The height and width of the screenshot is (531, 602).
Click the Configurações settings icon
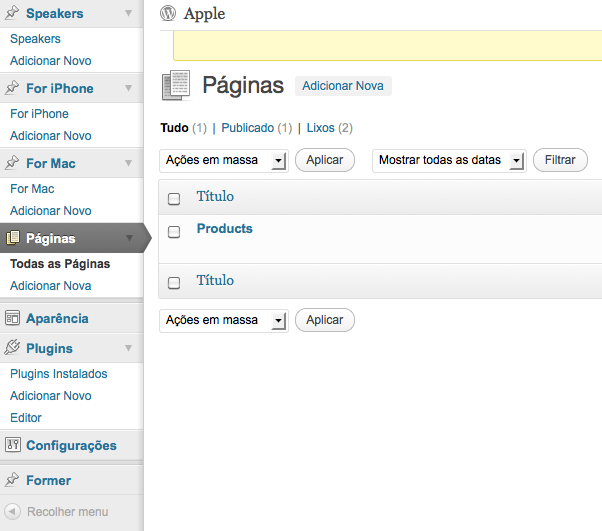tap(13, 445)
